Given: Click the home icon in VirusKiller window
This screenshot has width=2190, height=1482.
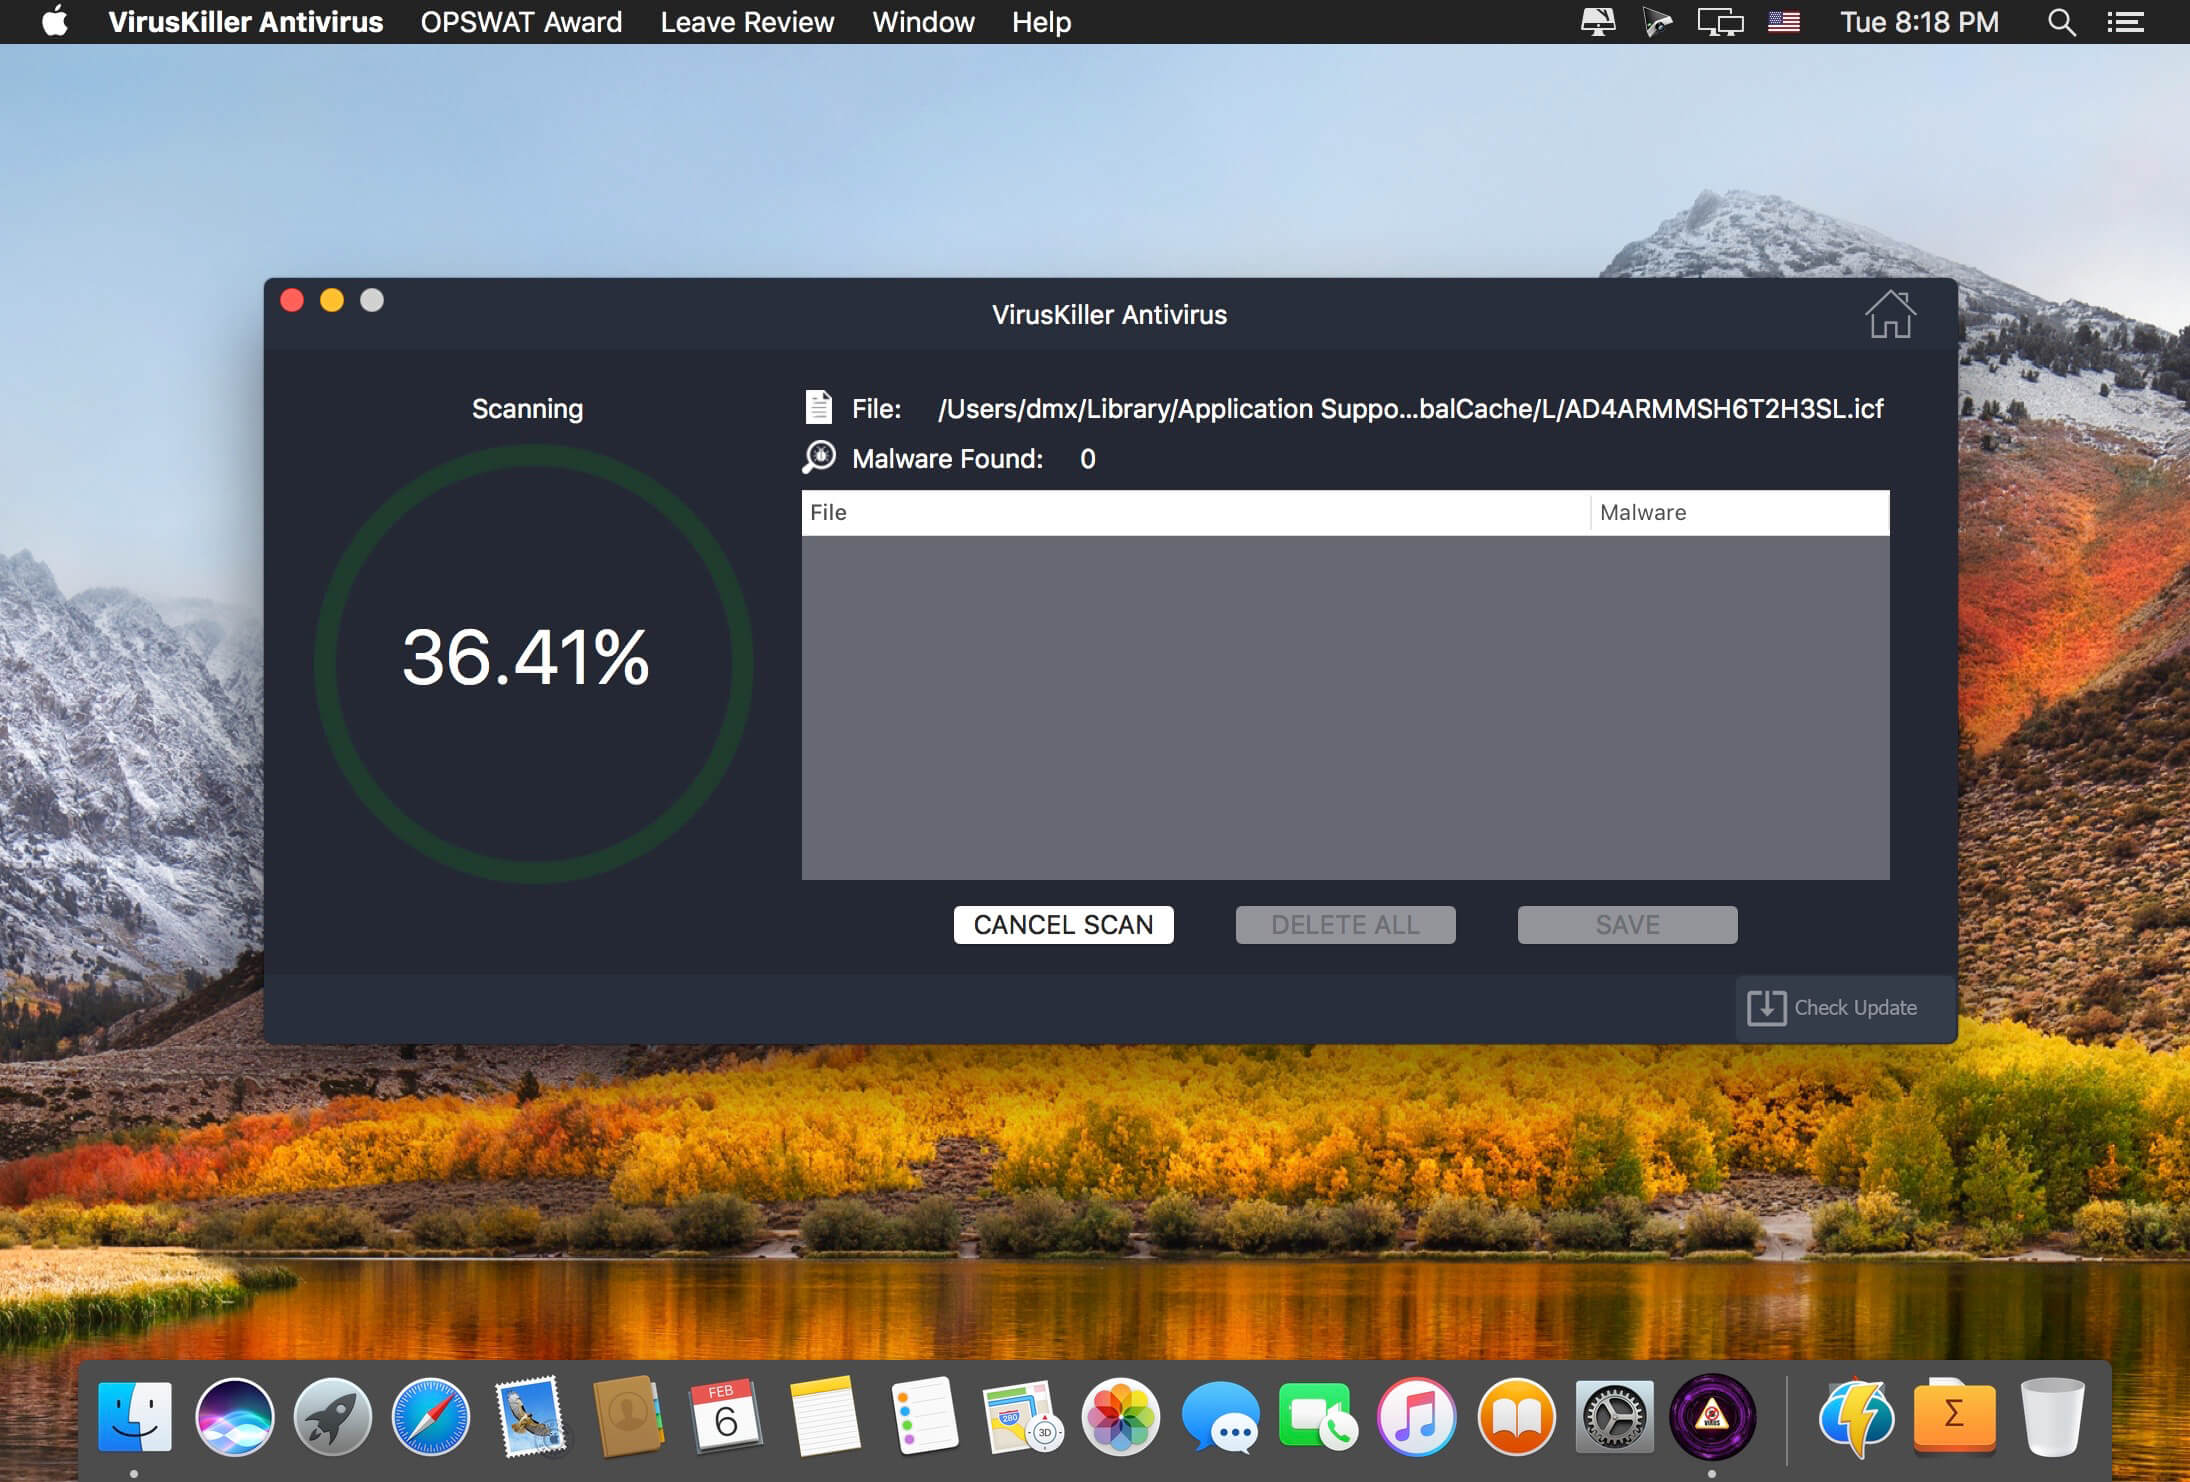Looking at the screenshot, I should (1890, 315).
